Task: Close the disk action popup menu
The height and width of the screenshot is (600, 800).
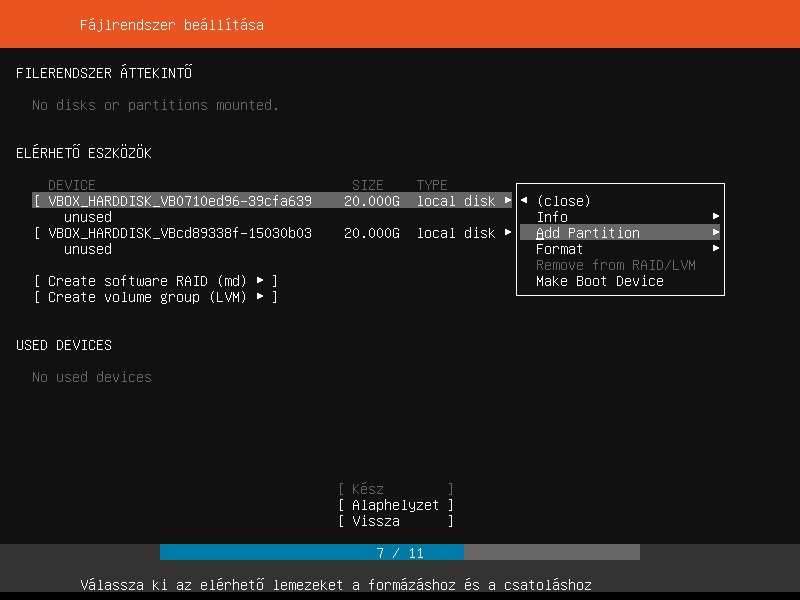Action: tap(563, 201)
